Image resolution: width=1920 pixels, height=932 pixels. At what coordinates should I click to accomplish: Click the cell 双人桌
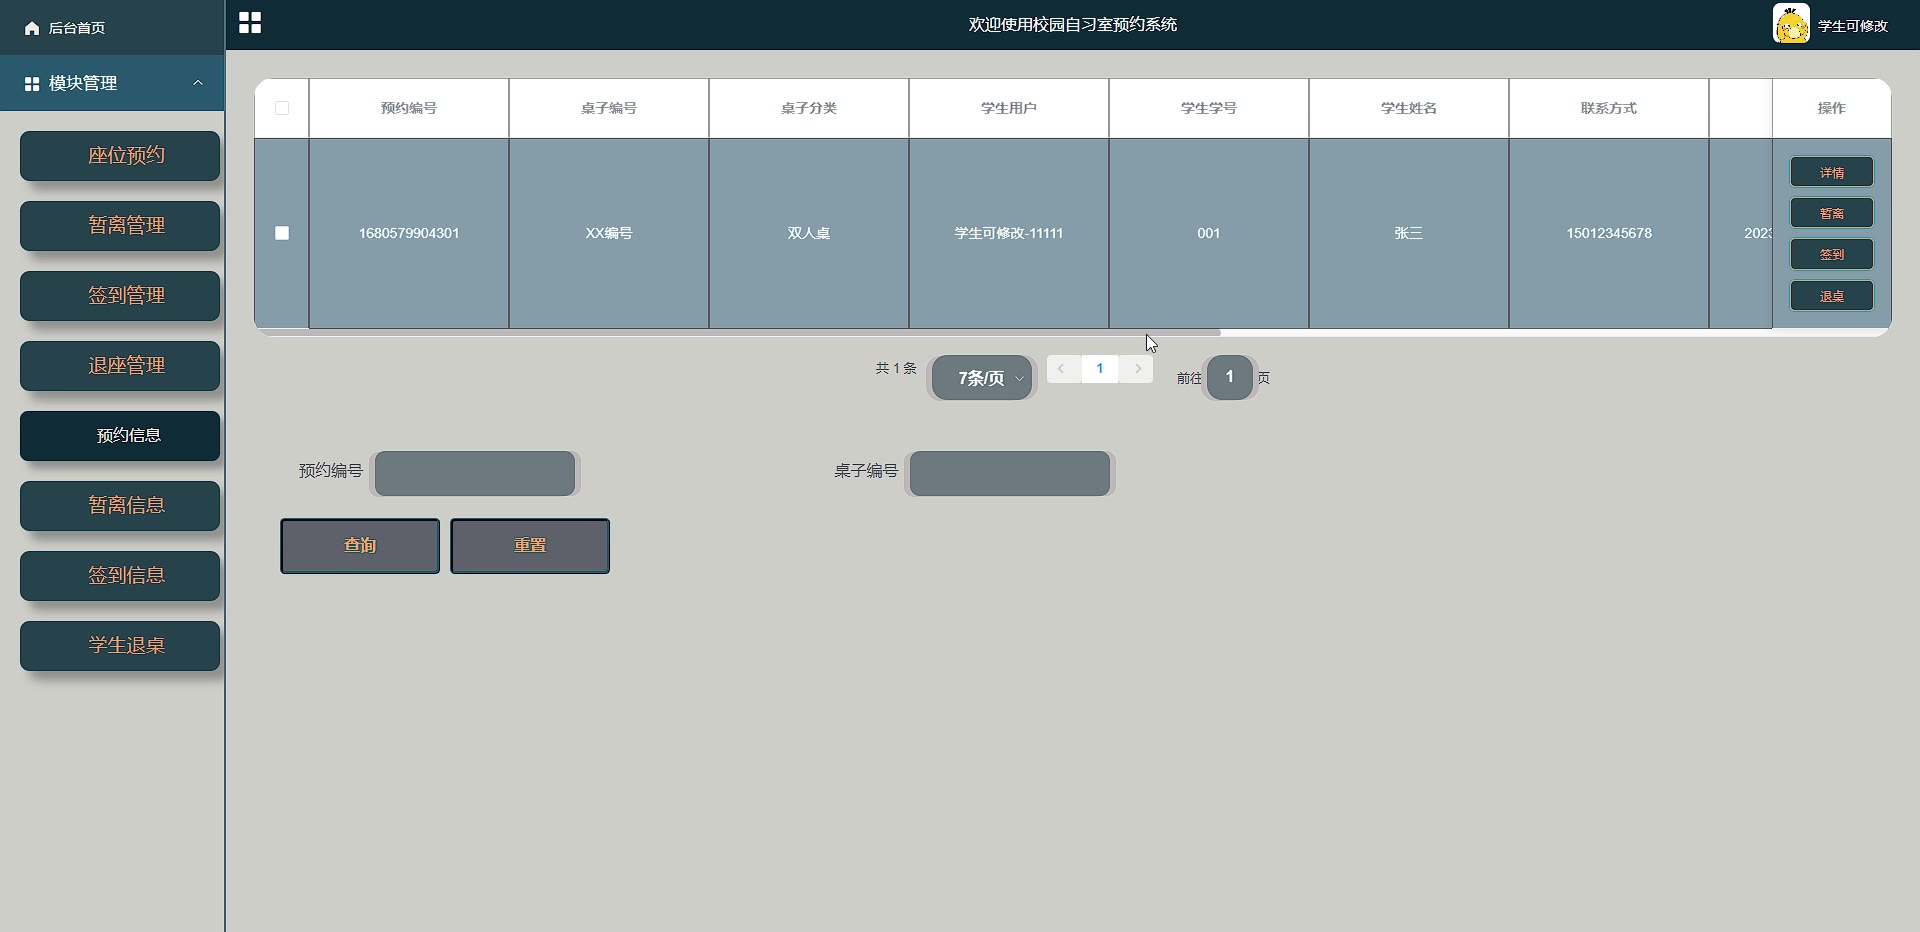pyautogui.click(x=809, y=233)
